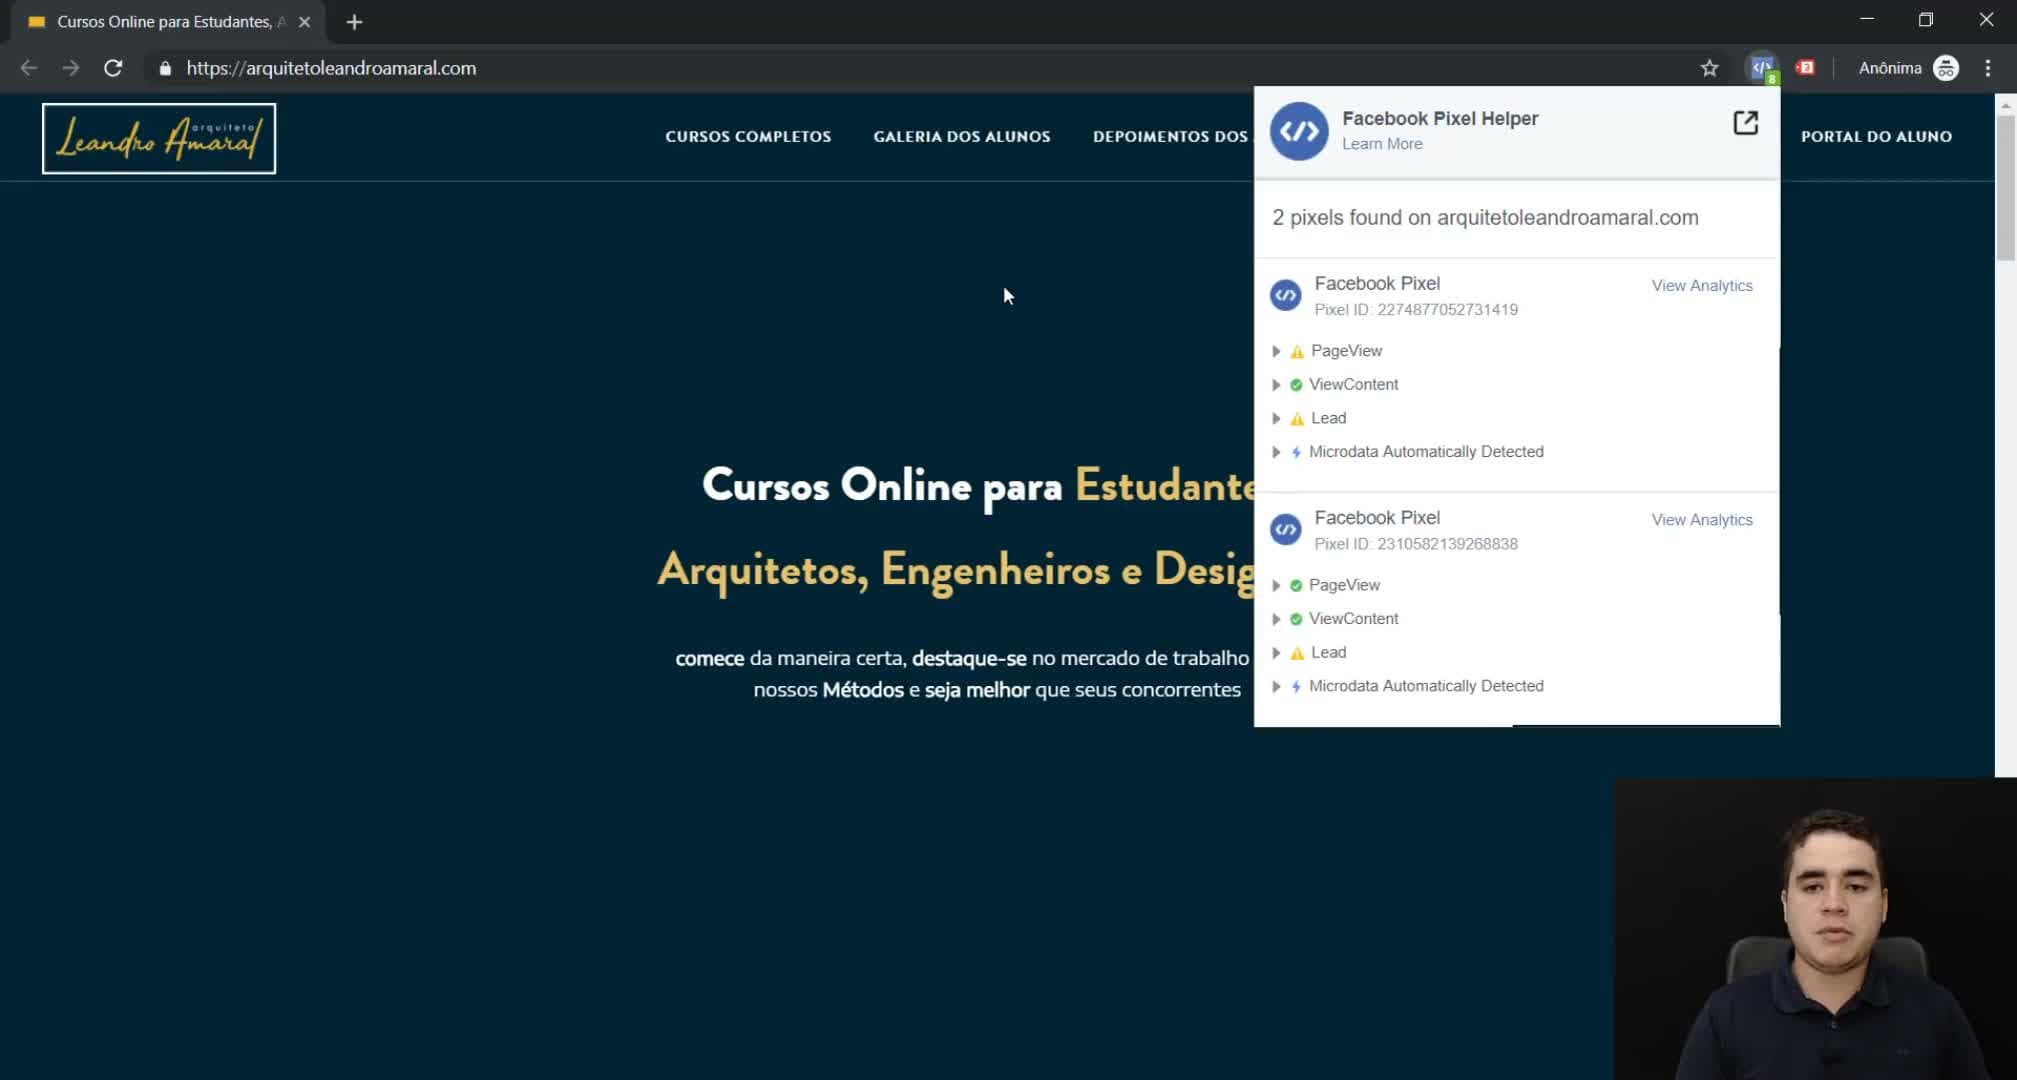Click the browser back arrow
2017x1080 pixels.
pyautogui.click(x=28, y=68)
